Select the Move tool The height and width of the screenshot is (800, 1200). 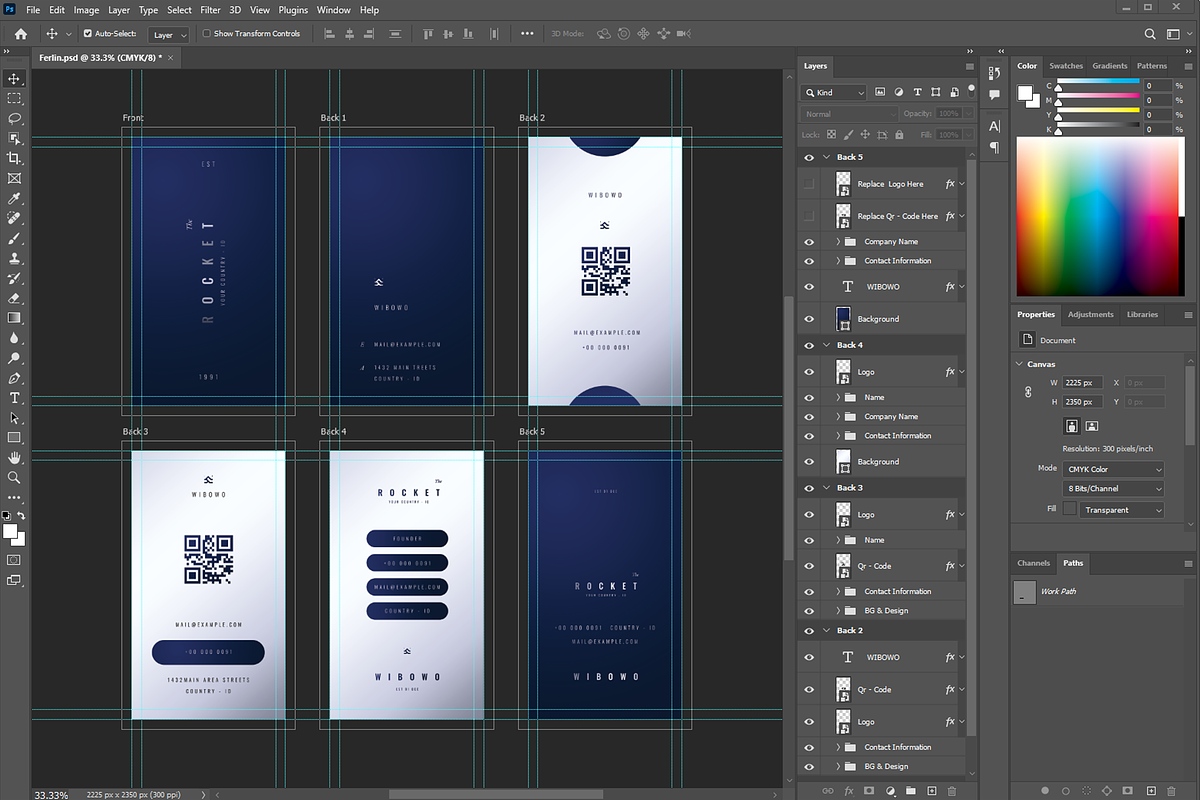(x=14, y=79)
